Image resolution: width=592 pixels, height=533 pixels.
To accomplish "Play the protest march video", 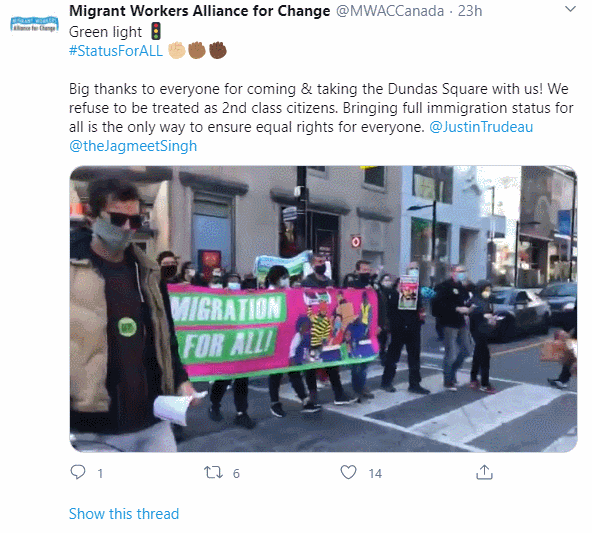I will point(323,309).
